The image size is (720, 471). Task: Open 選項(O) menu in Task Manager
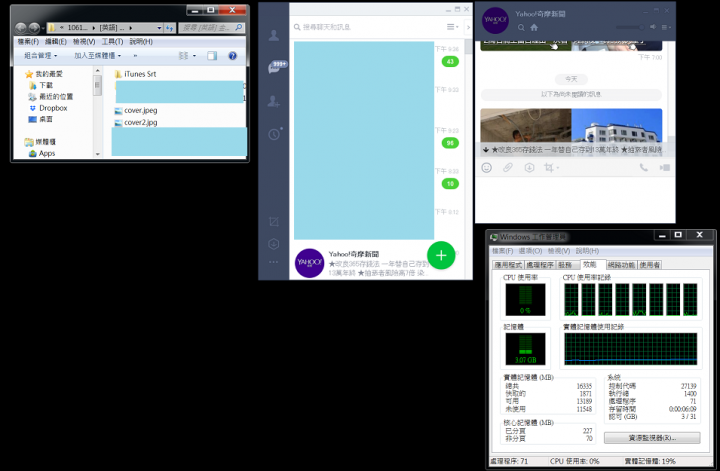tap(530, 251)
